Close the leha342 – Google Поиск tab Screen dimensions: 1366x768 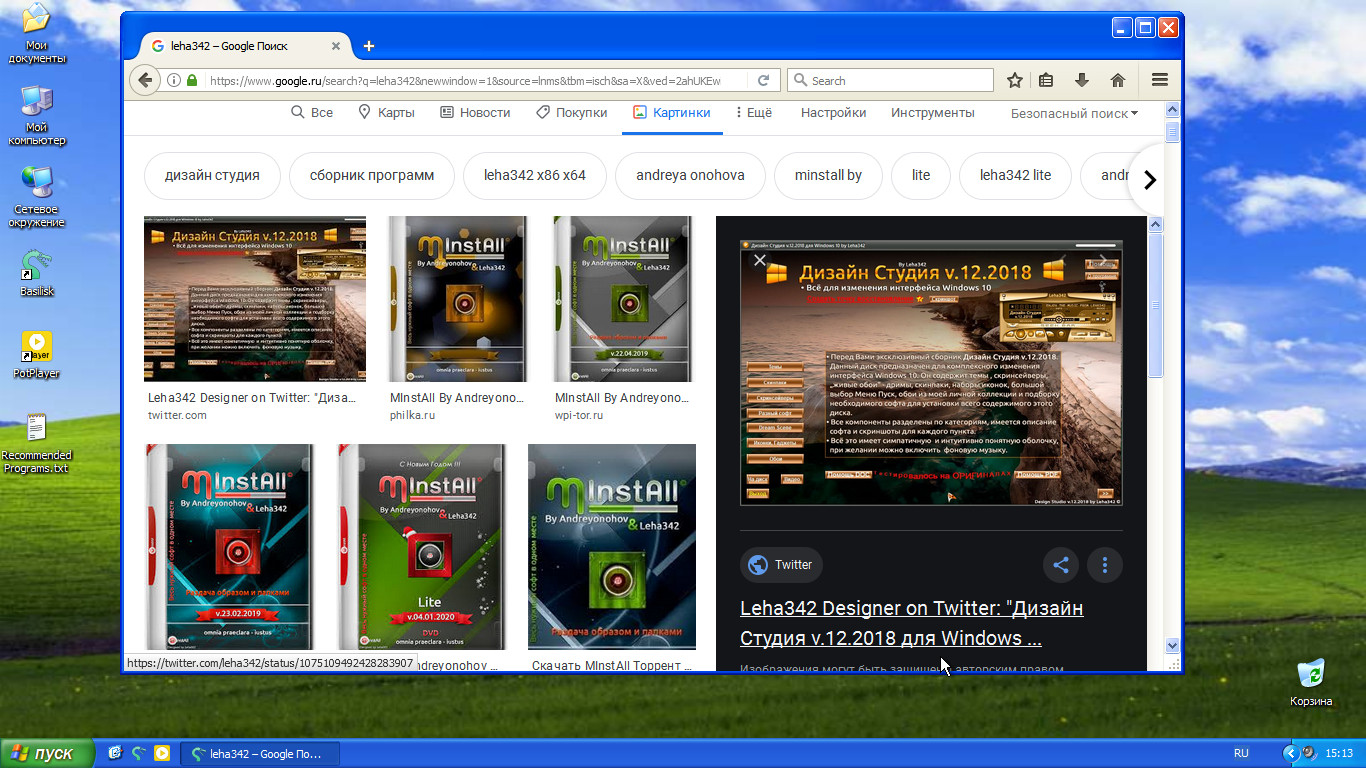click(336, 46)
